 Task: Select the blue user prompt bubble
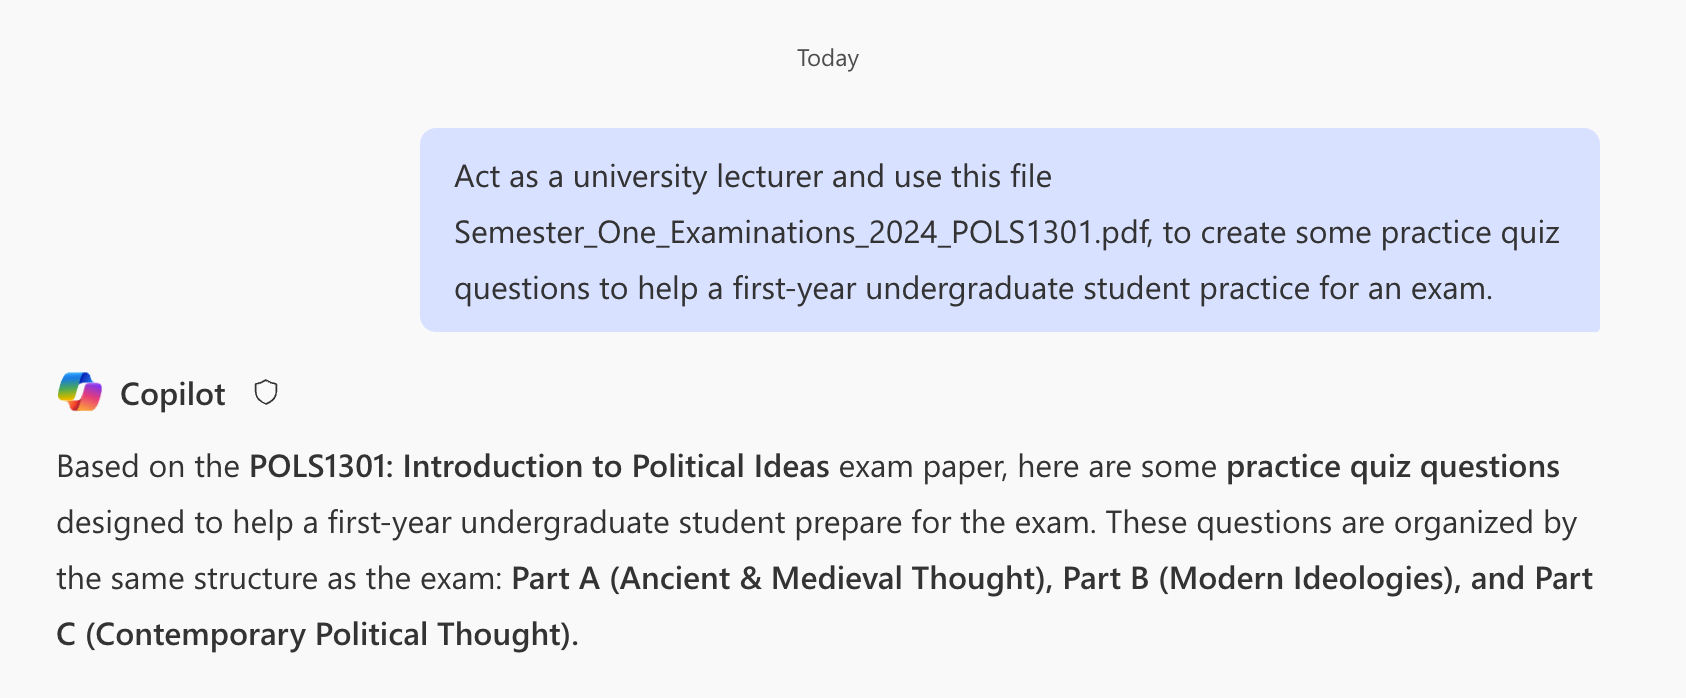pyautogui.click(x=1009, y=230)
